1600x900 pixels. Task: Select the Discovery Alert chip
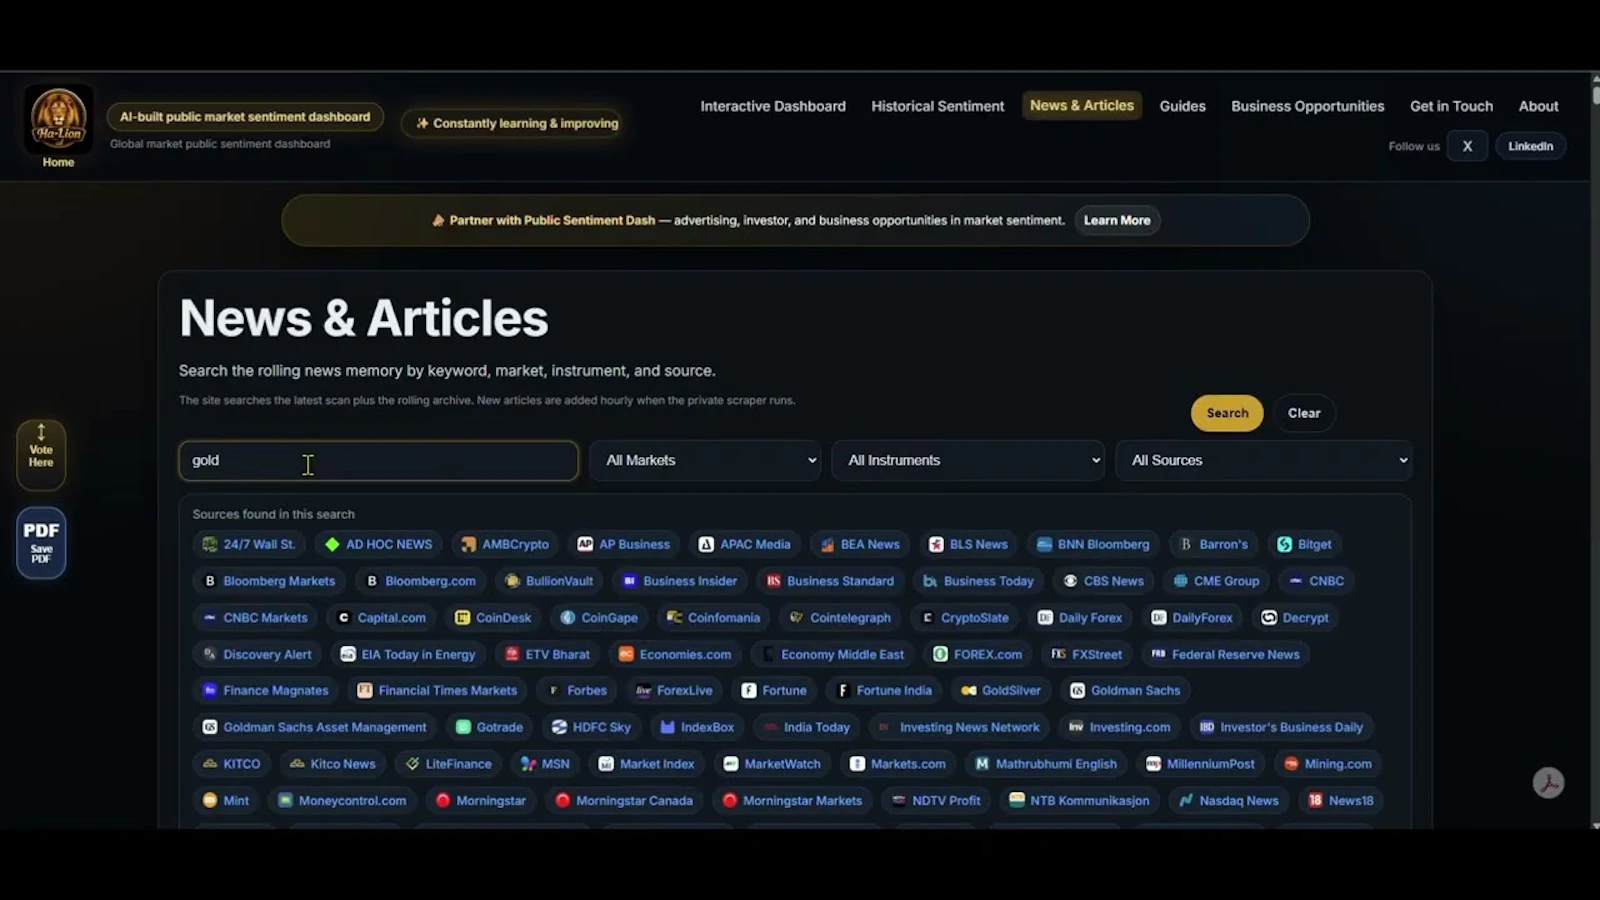pos(257,654)
